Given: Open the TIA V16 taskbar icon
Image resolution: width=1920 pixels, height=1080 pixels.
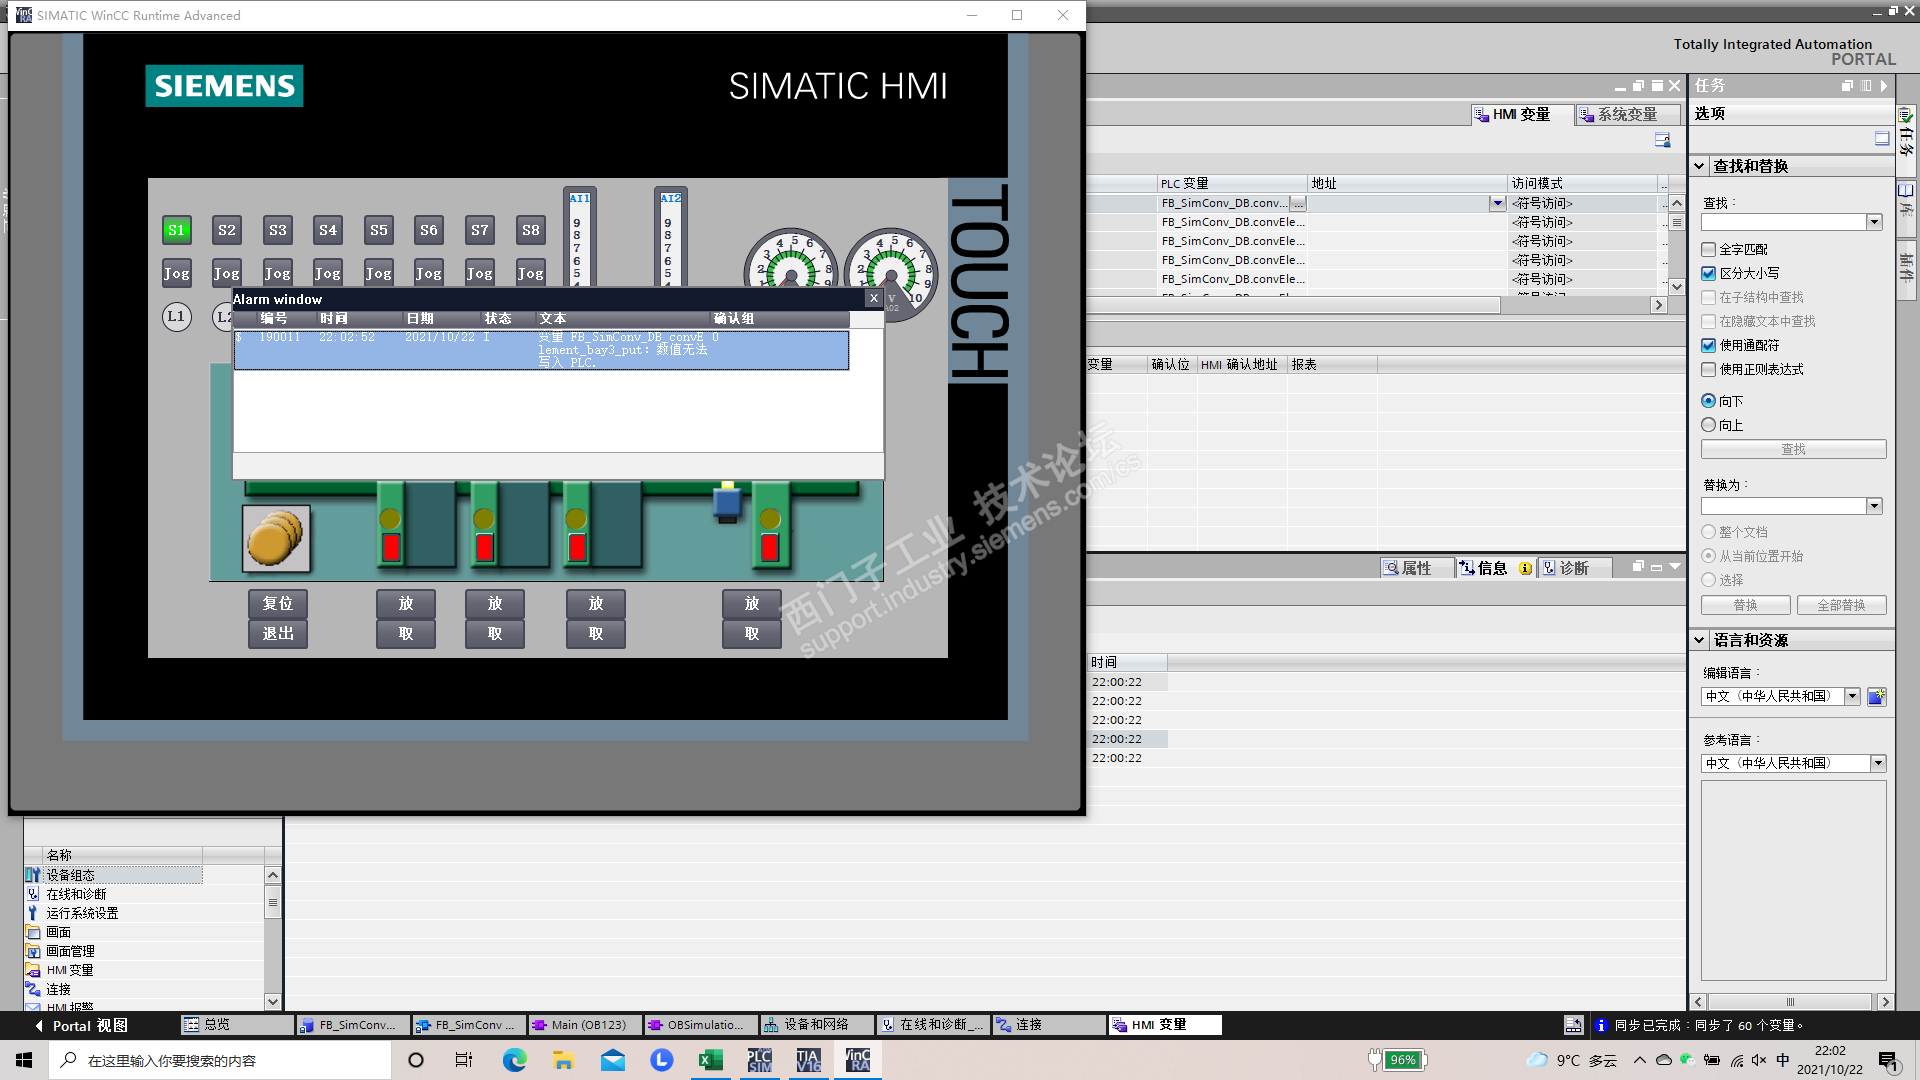Looking at the screenshot, I should [808, 1060].
